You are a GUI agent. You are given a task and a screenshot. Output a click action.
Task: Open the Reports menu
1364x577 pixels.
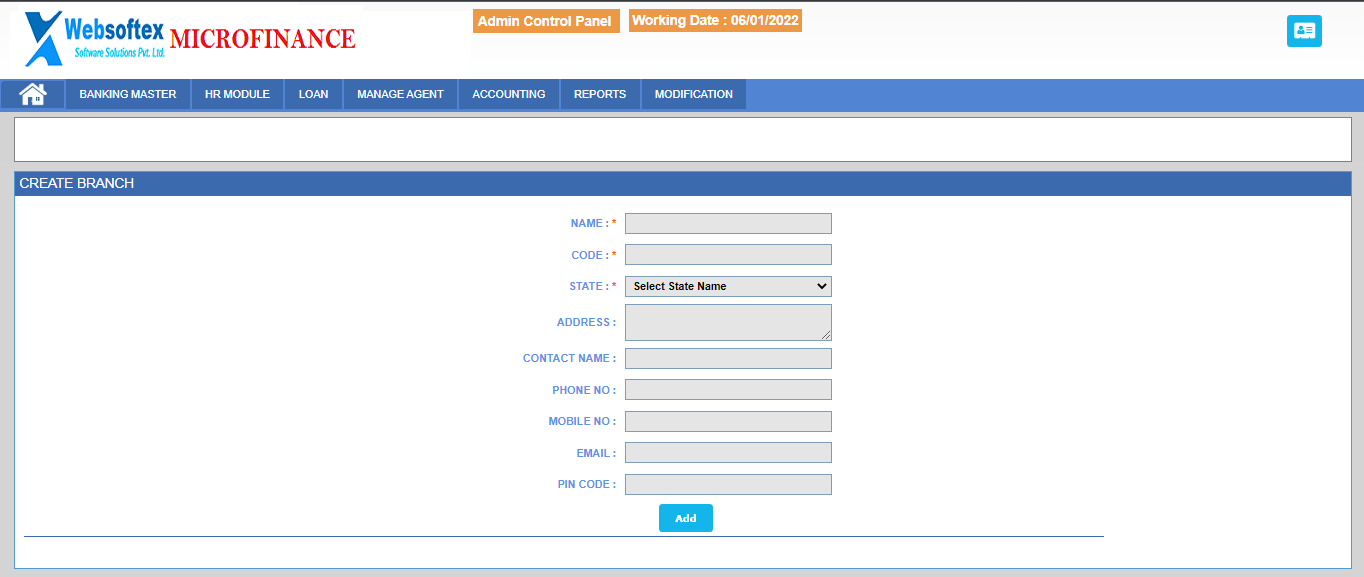click(x=600, y=94)
